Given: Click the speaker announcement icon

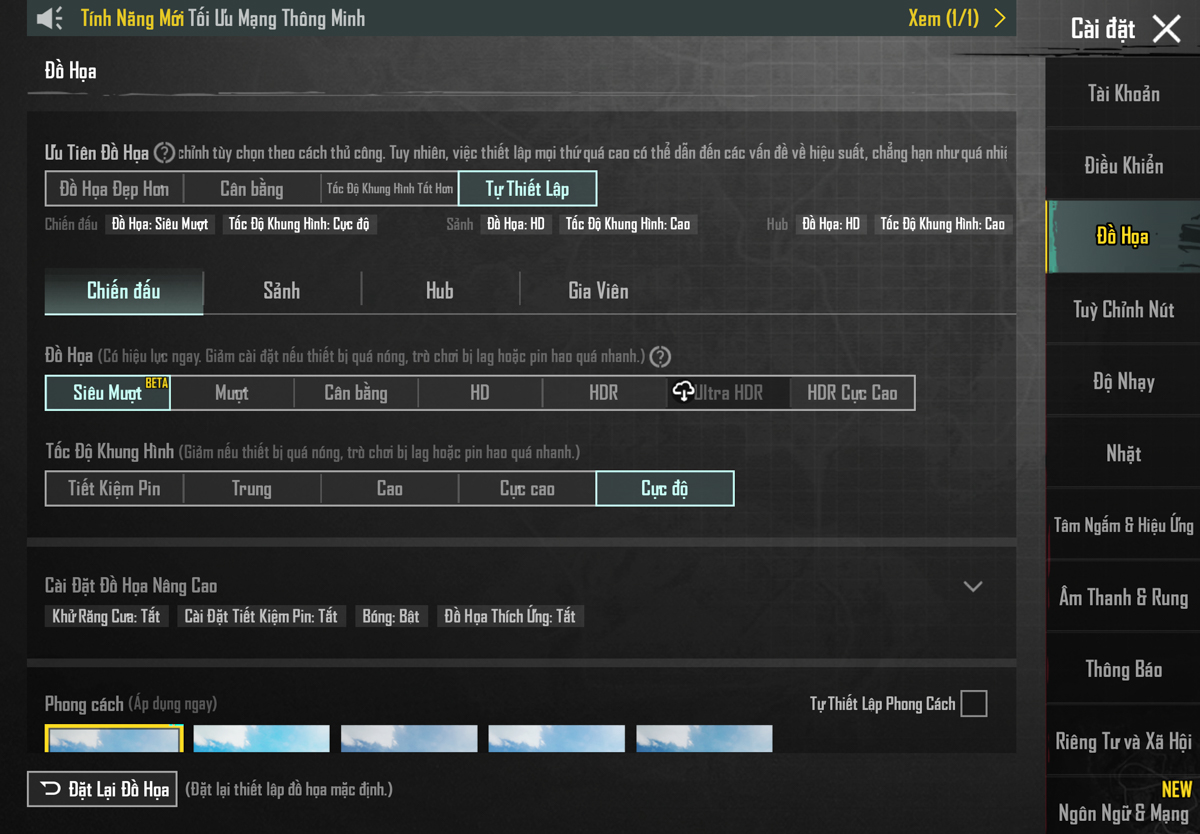Looking at the screenshot, I should click(x=49, y=18).
